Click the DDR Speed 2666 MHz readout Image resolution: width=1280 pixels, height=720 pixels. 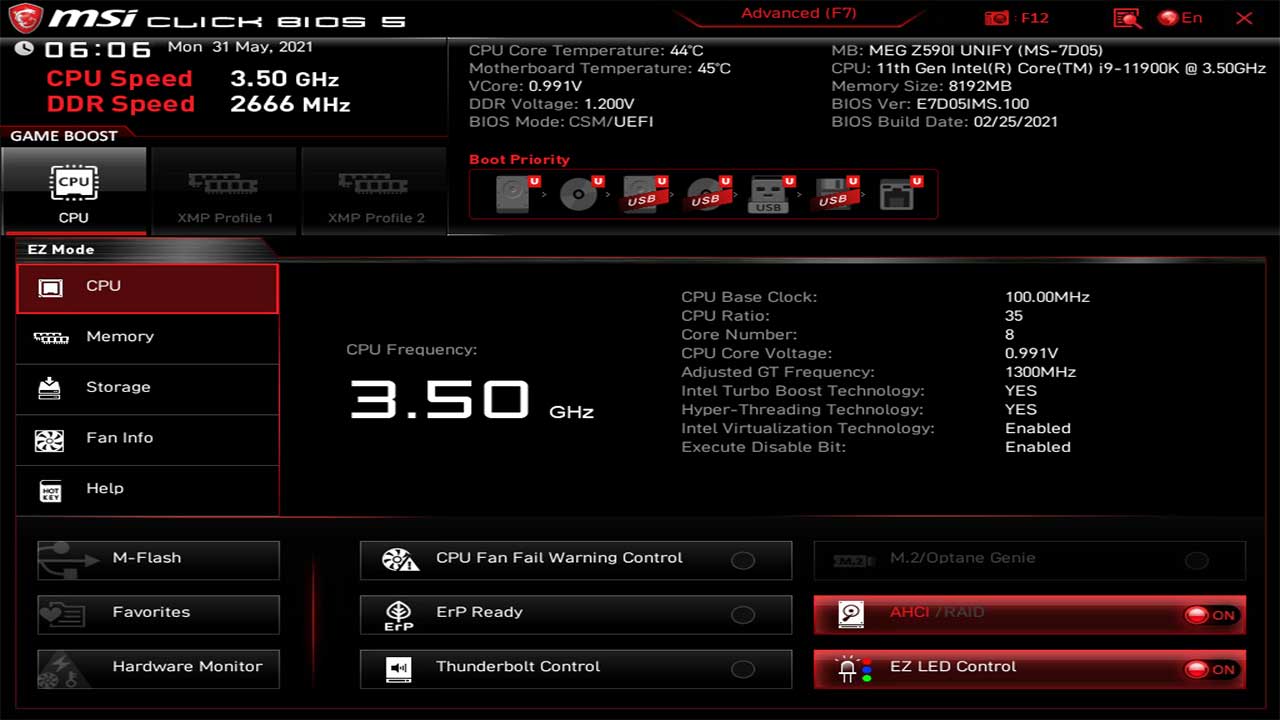click(x=199, y=104)
